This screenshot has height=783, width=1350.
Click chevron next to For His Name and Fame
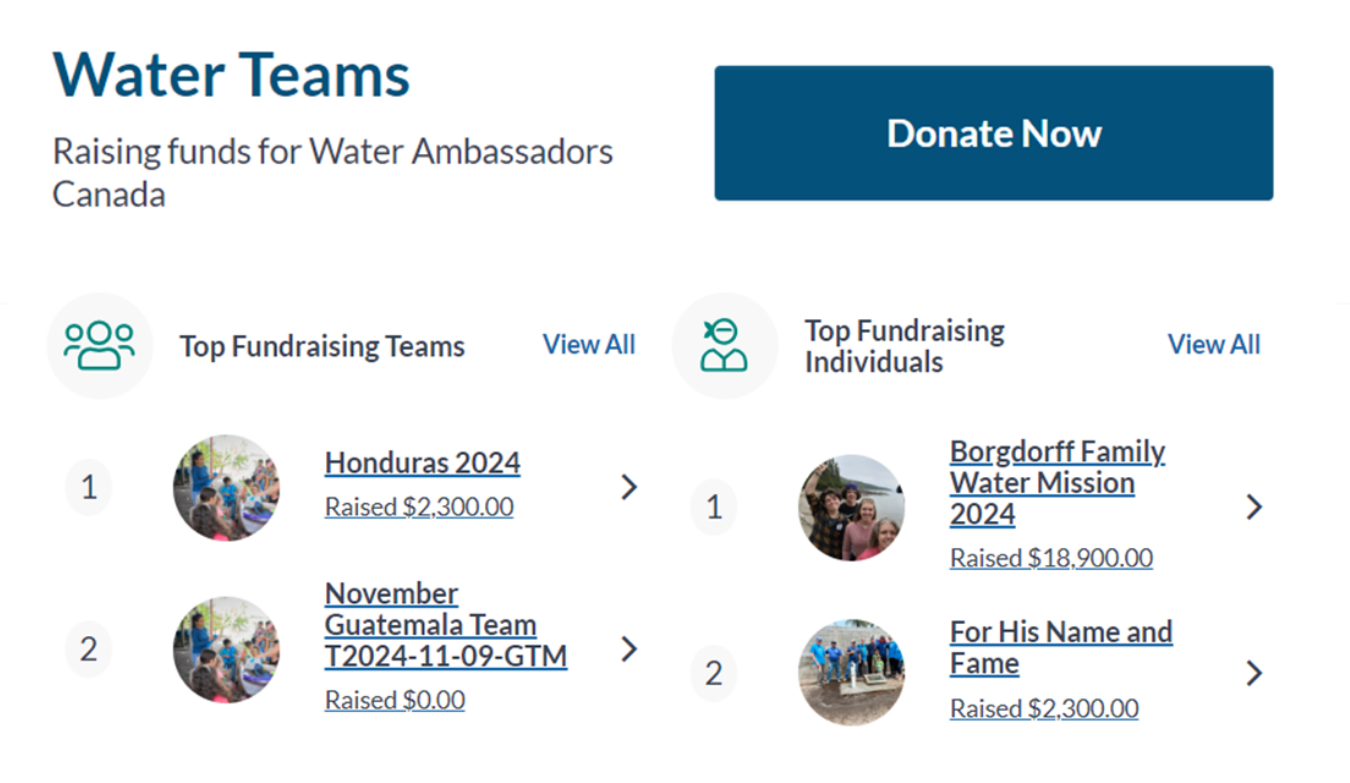[1254, 673]
